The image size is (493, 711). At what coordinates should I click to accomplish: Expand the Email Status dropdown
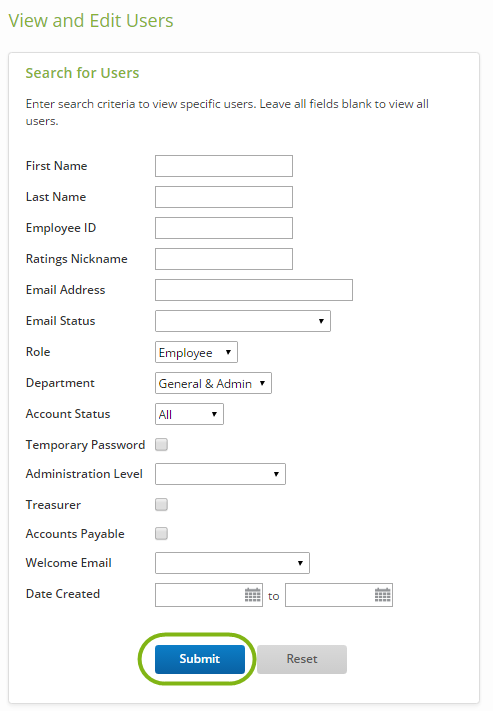(x=243, y=321)
